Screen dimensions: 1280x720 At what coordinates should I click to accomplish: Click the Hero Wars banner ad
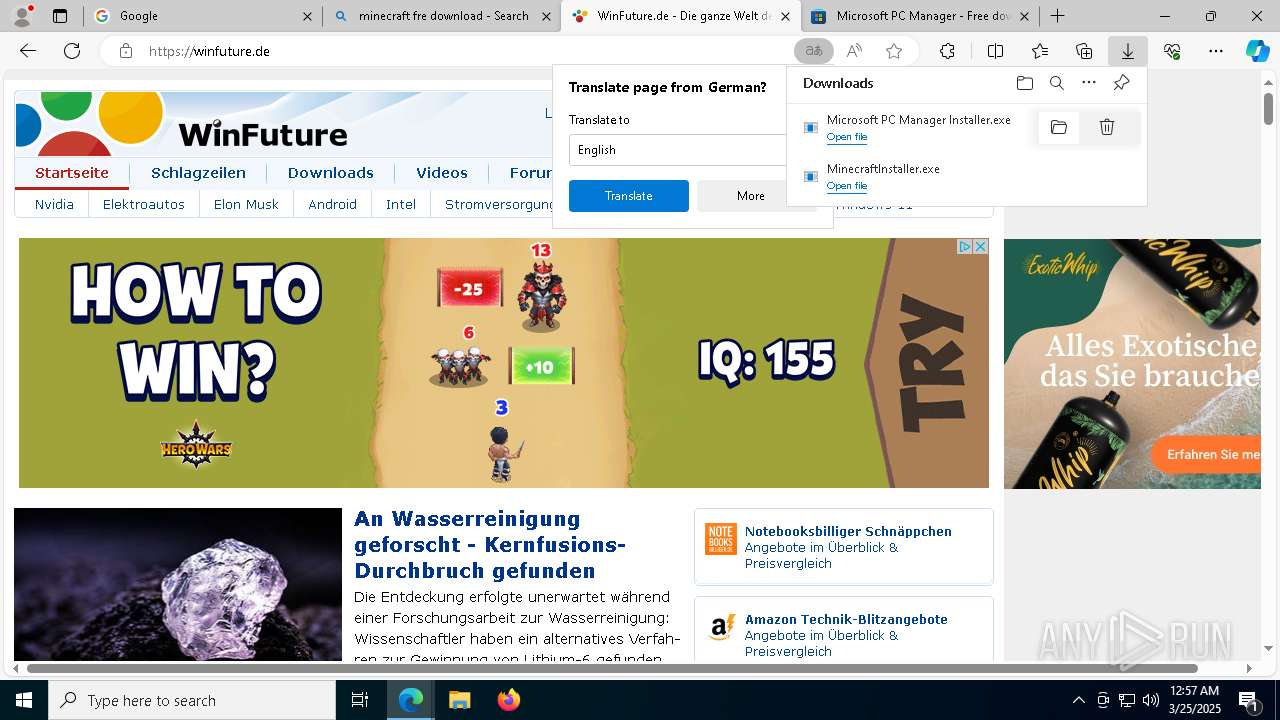click(504, 363)
